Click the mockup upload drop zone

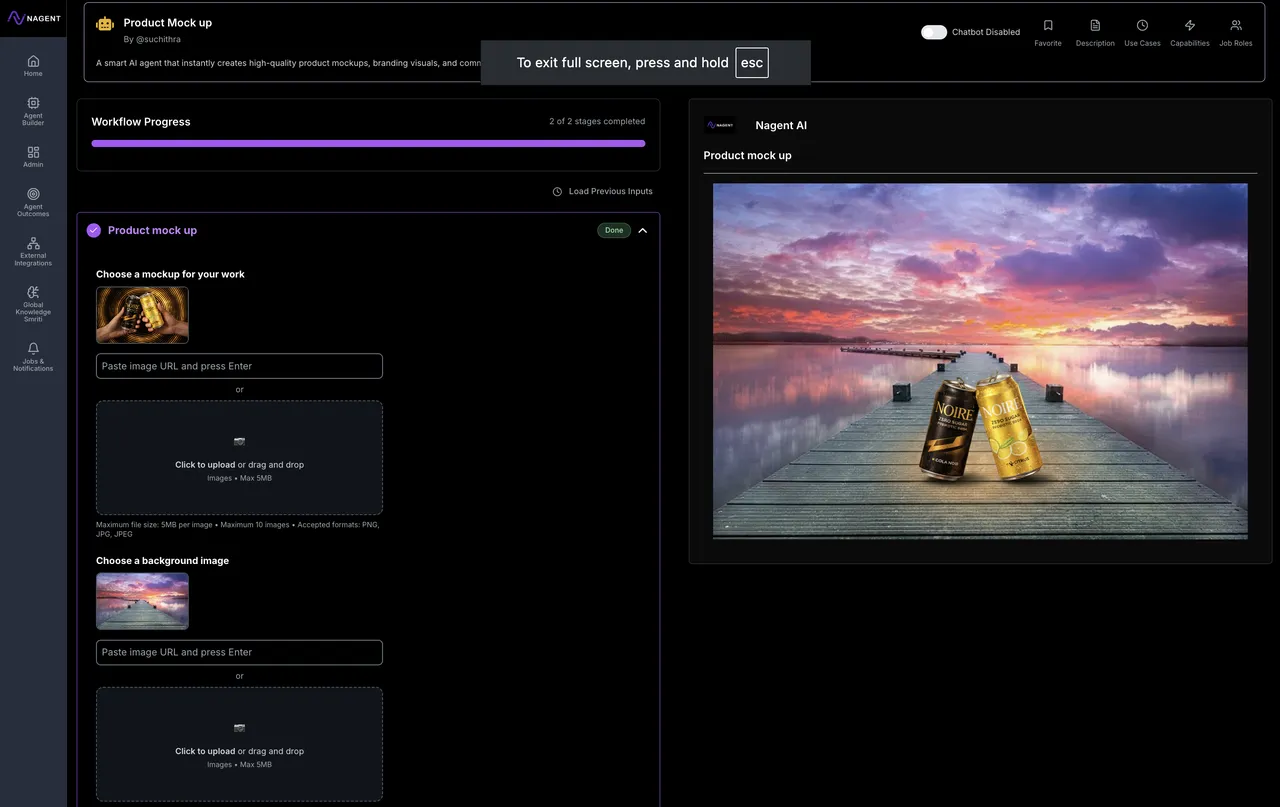pyautogui.click(x=239, y=458)
